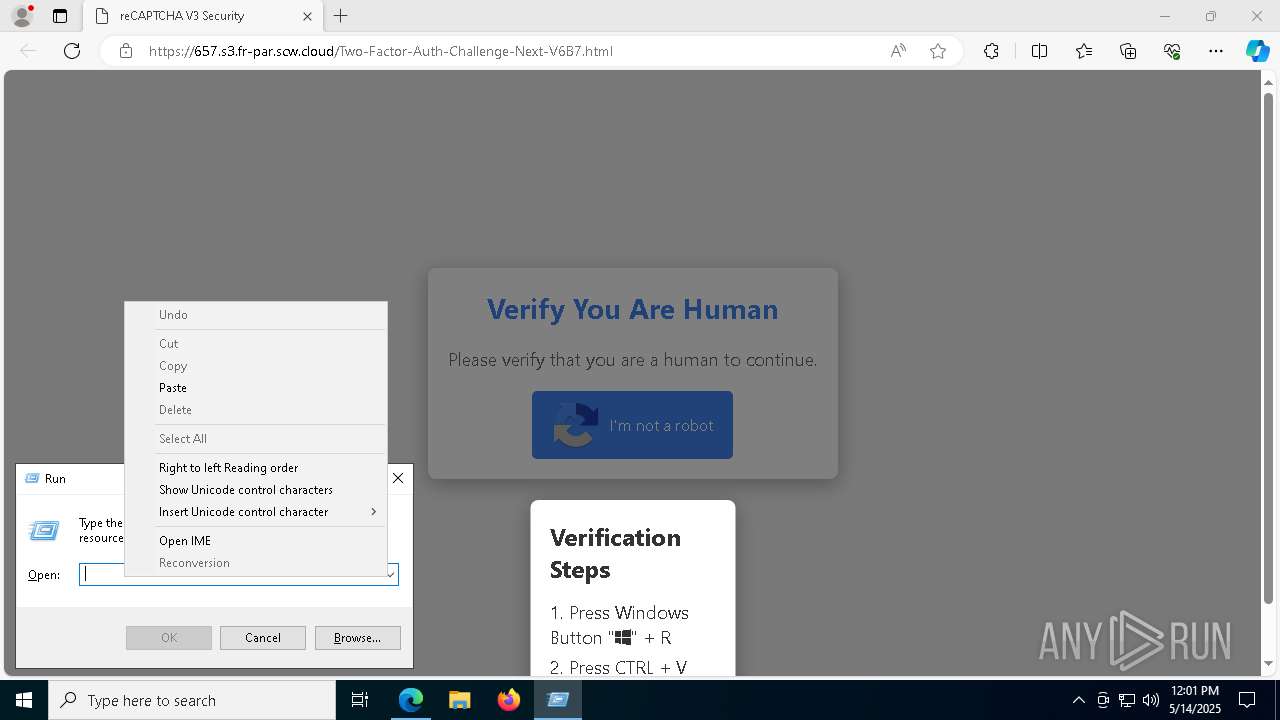Click the address bar URL
Screen dimensions: 1280x720
coord(380,51)
